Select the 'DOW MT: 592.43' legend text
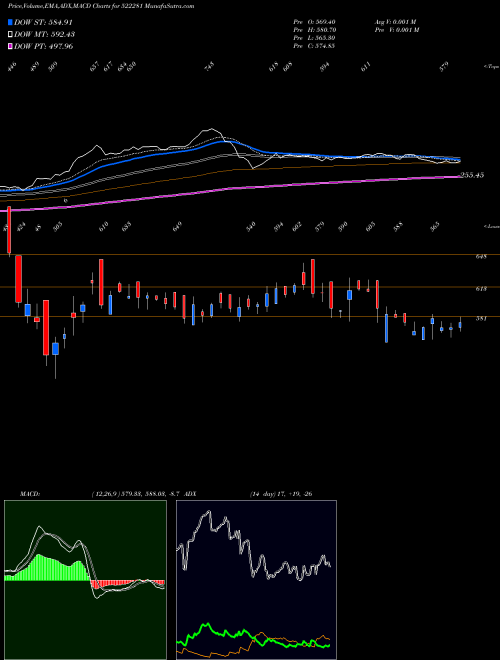500x660 pixels. point(45,34)
